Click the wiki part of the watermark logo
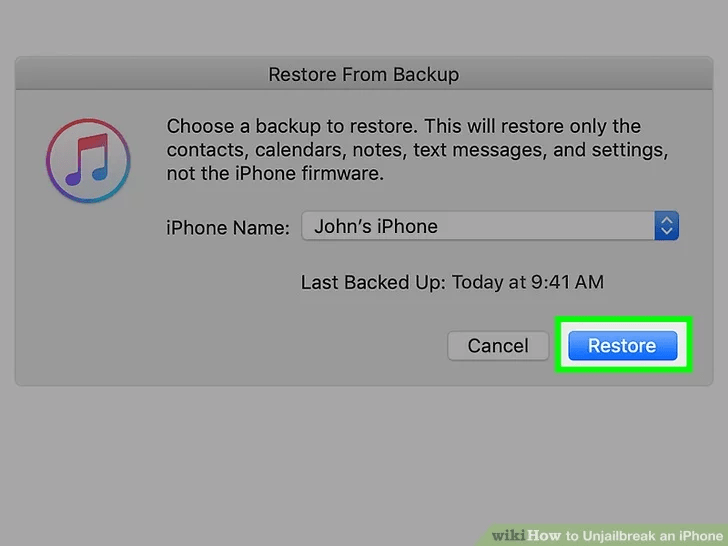 (x=508, y=535)
